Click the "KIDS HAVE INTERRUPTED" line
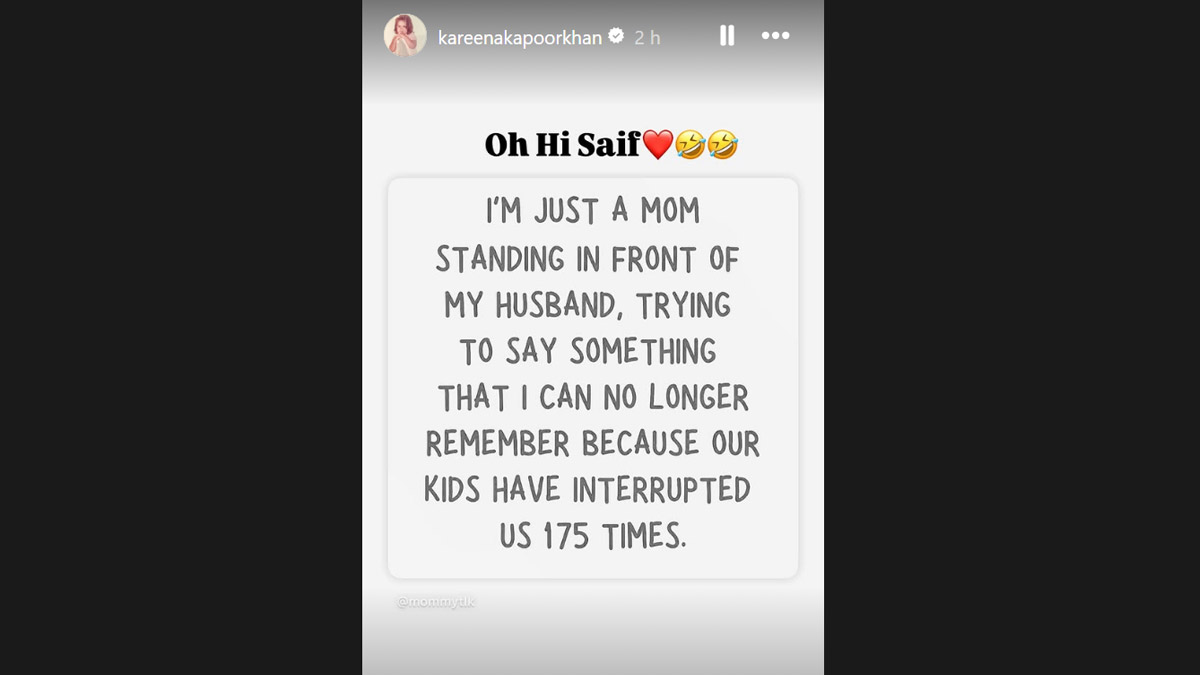 coord(588,490)
